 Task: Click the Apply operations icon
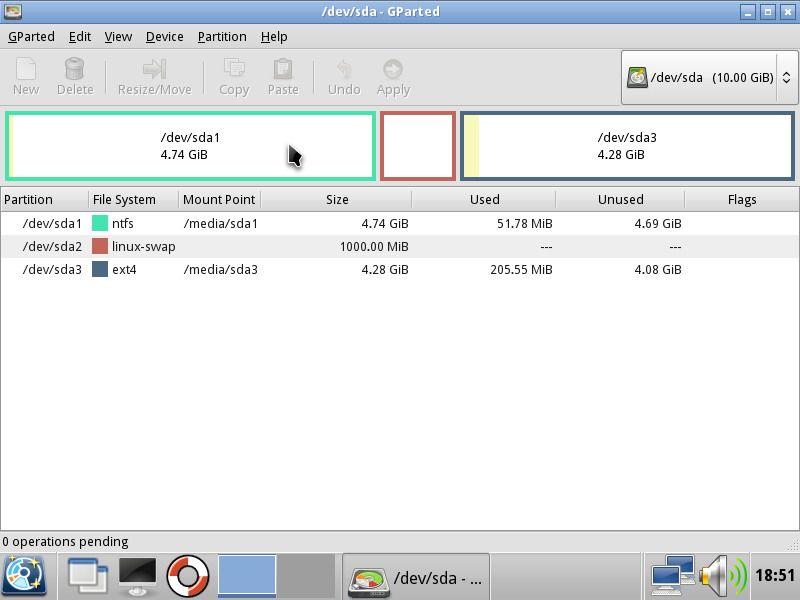(393, 69)
